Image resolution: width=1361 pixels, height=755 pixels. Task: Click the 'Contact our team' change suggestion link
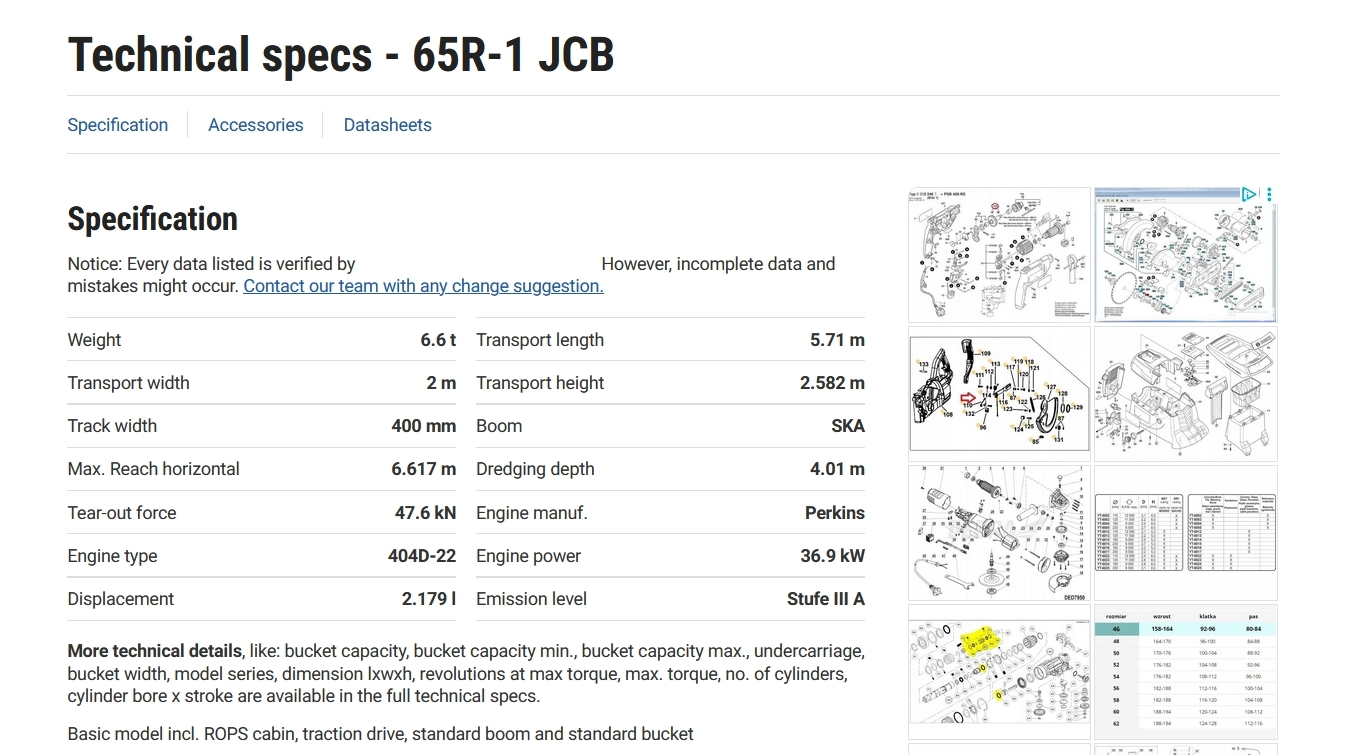click(423, 286)
